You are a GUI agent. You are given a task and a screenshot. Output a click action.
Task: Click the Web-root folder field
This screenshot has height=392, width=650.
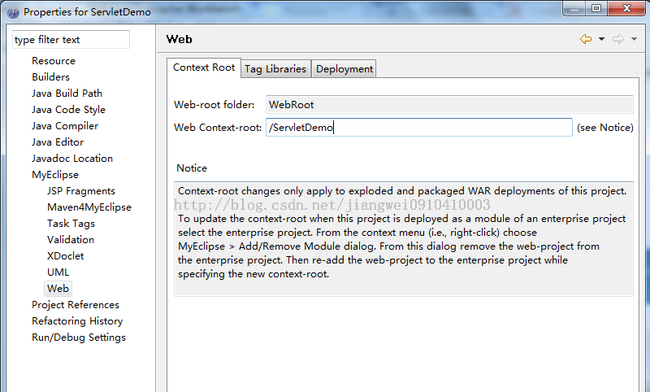pyautogui.click(x=449, y=104)
